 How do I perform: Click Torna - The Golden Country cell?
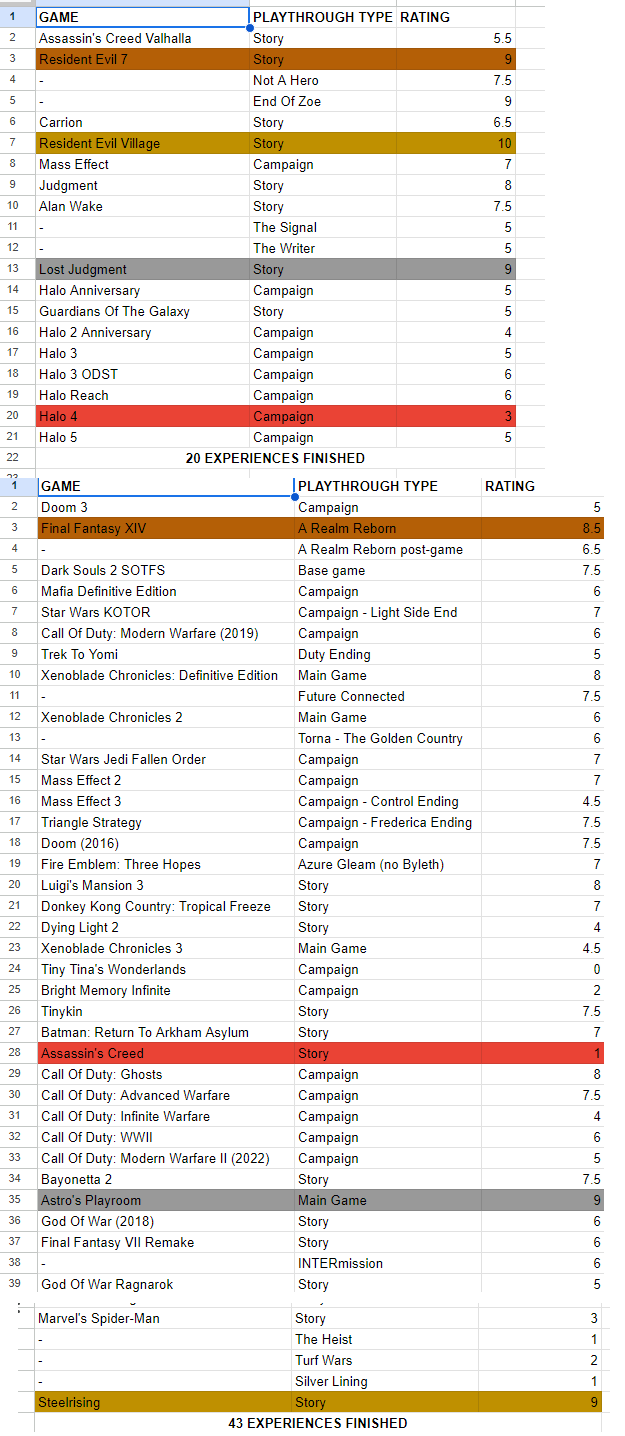pos(387,738)
